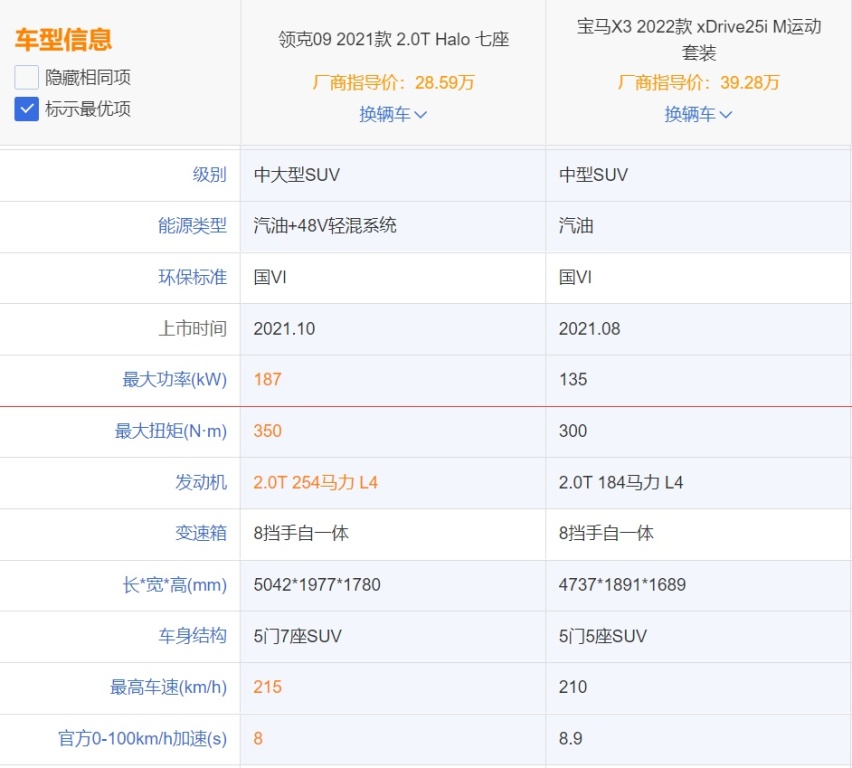852x768 pixels.
Task: Open 换辆车 dropdown under 宝马X3
Action: pos(698,114)
